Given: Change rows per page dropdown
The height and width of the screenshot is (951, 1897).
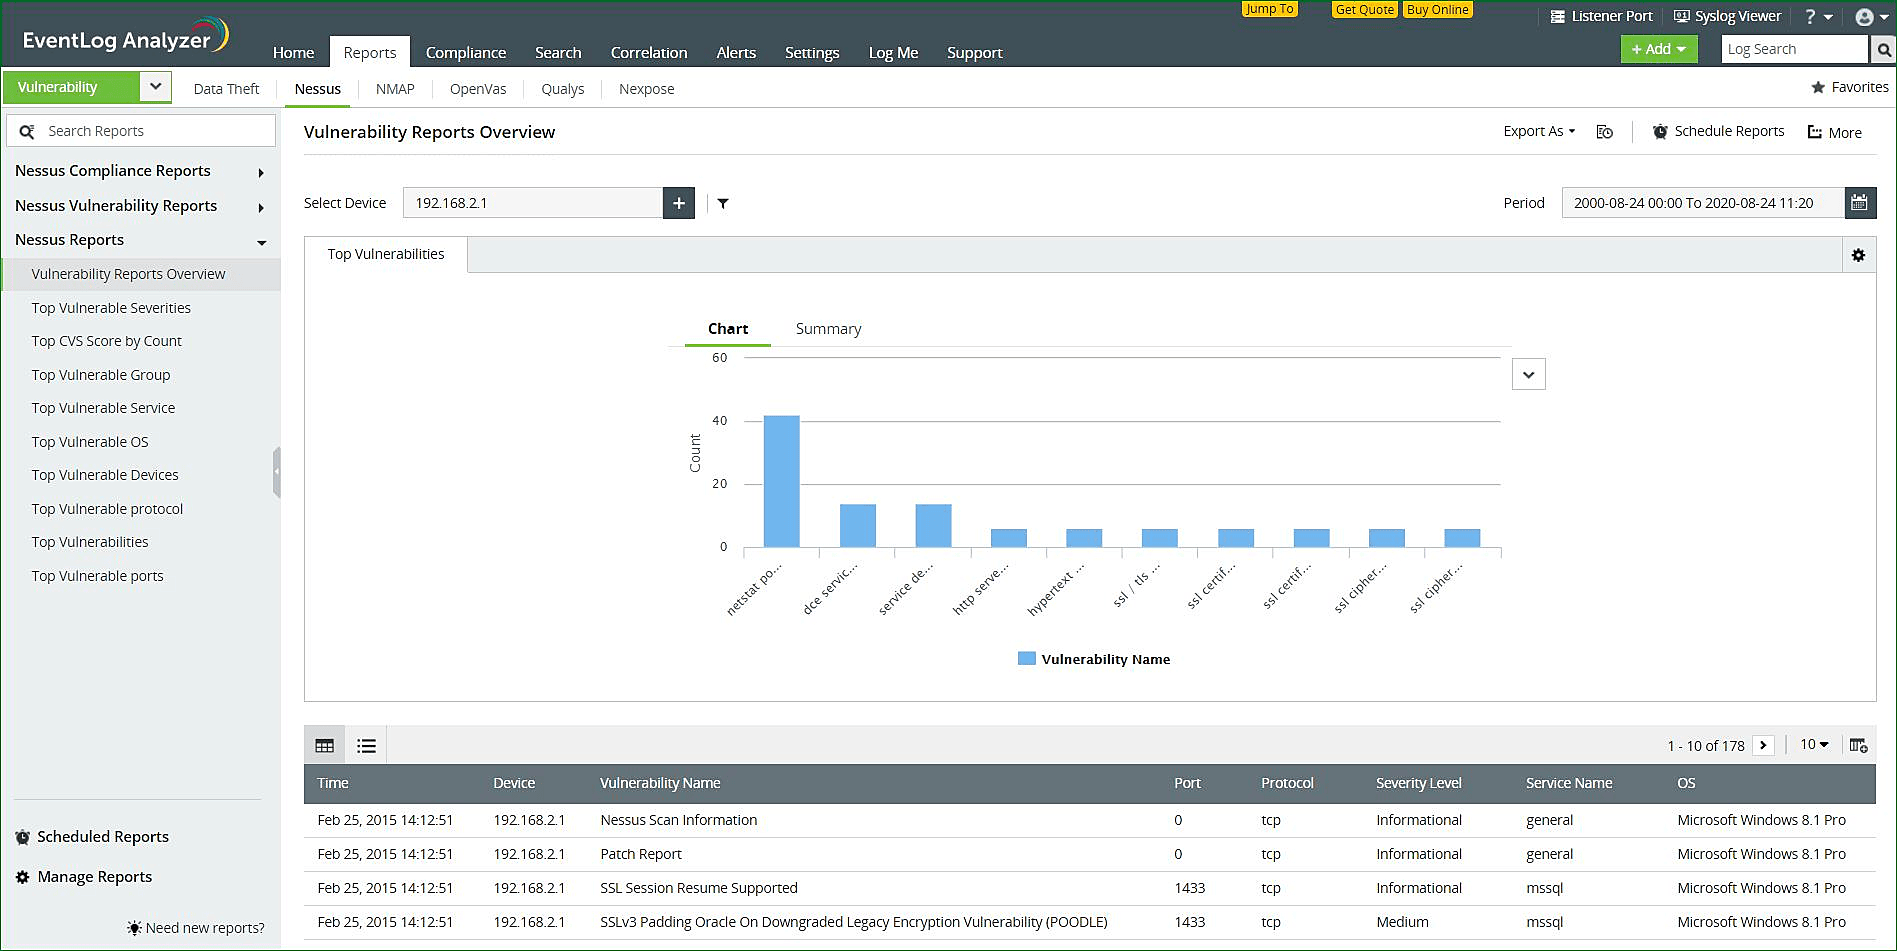Looking at the screenshot, I should [x=1814, y=745].
